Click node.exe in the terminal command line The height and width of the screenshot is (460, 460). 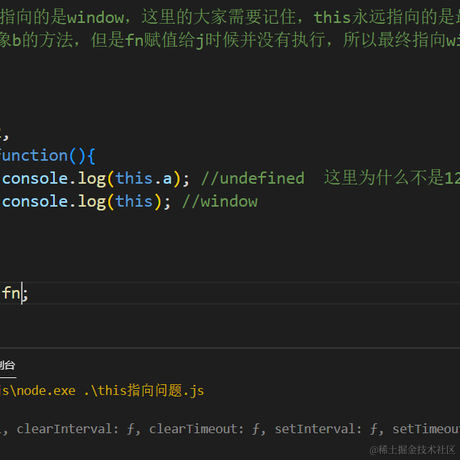46,390
